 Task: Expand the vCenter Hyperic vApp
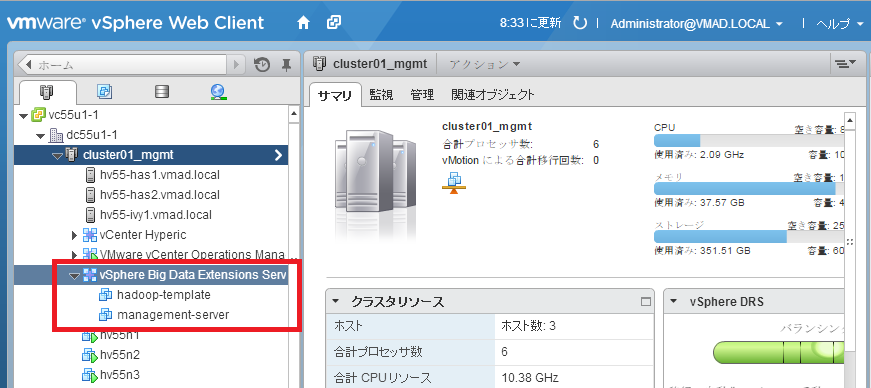tap(75, 235)
